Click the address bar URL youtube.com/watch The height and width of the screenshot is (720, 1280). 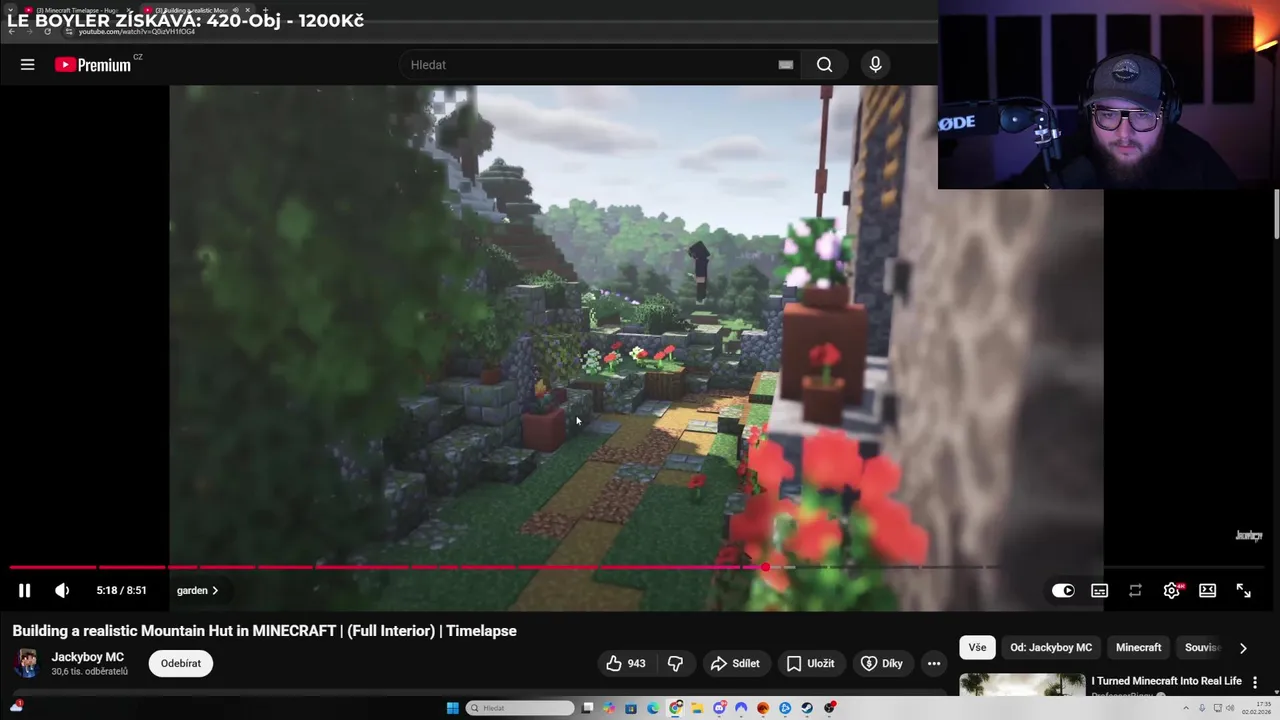tap(137, 32)
